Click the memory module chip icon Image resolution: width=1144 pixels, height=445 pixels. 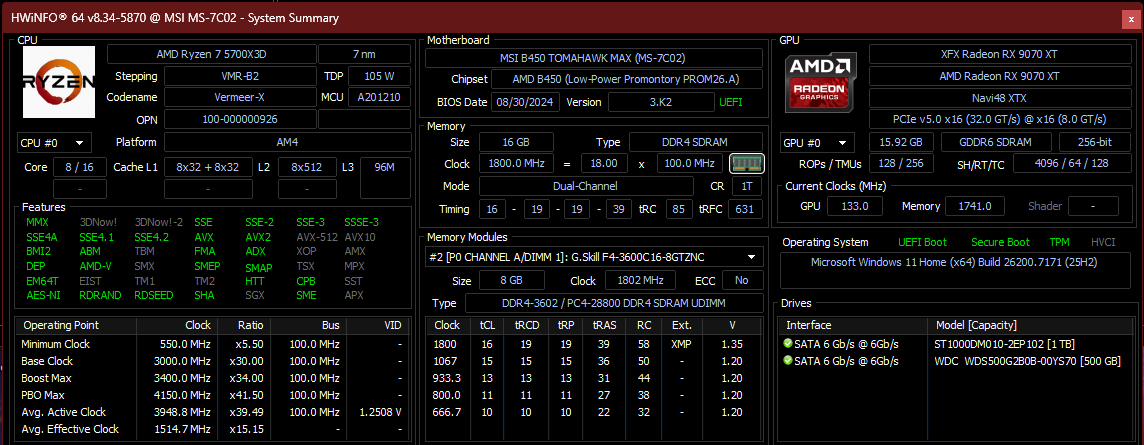(x=746, y=163)
